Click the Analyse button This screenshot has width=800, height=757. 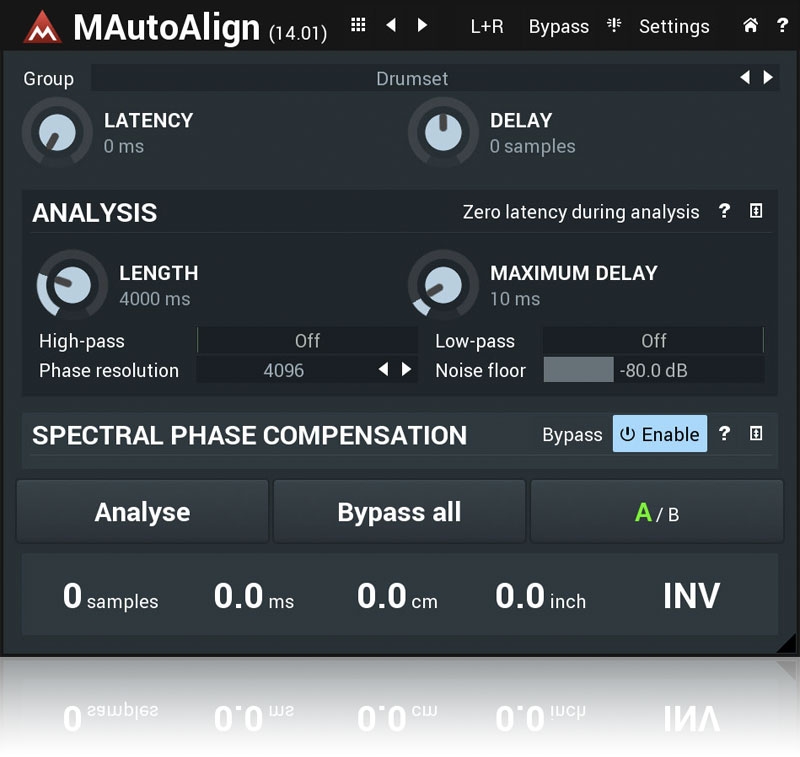tap(142, 512)
